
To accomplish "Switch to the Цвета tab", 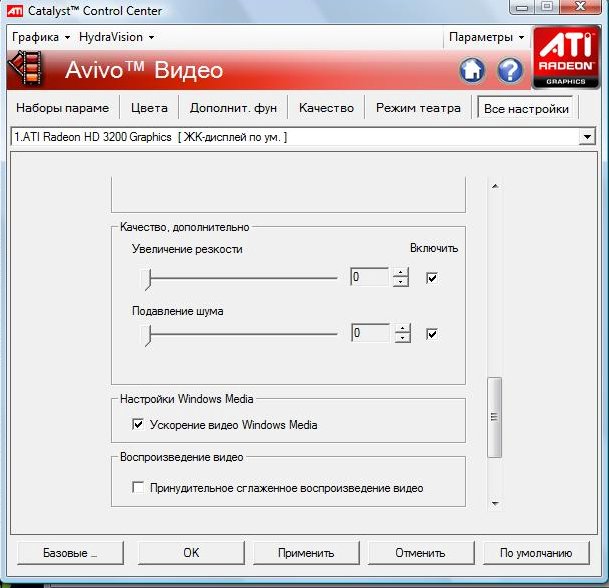I will [149, 108].
